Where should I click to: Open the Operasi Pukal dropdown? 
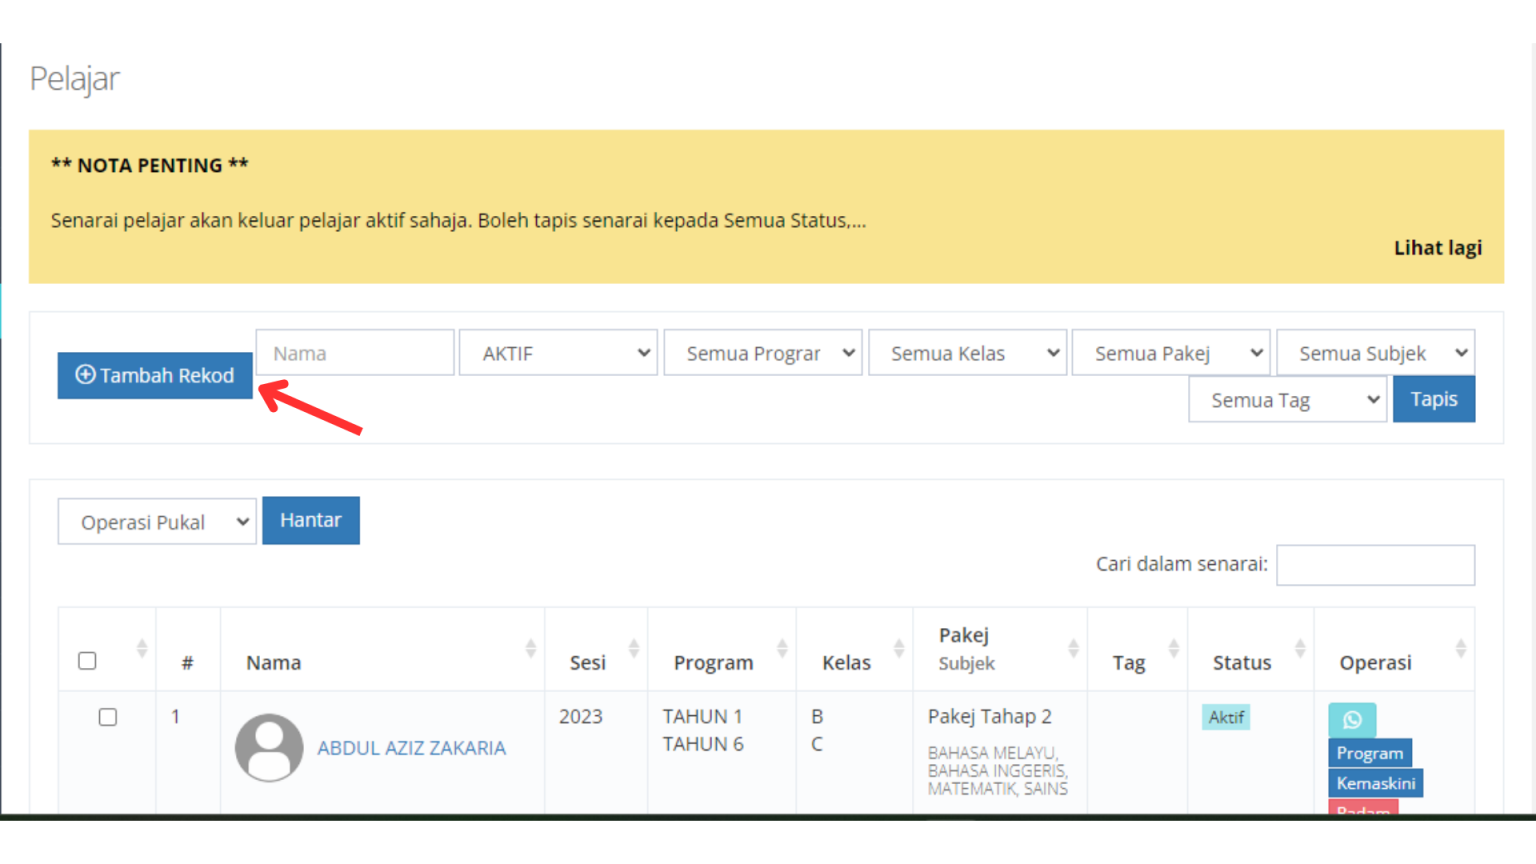157,522
